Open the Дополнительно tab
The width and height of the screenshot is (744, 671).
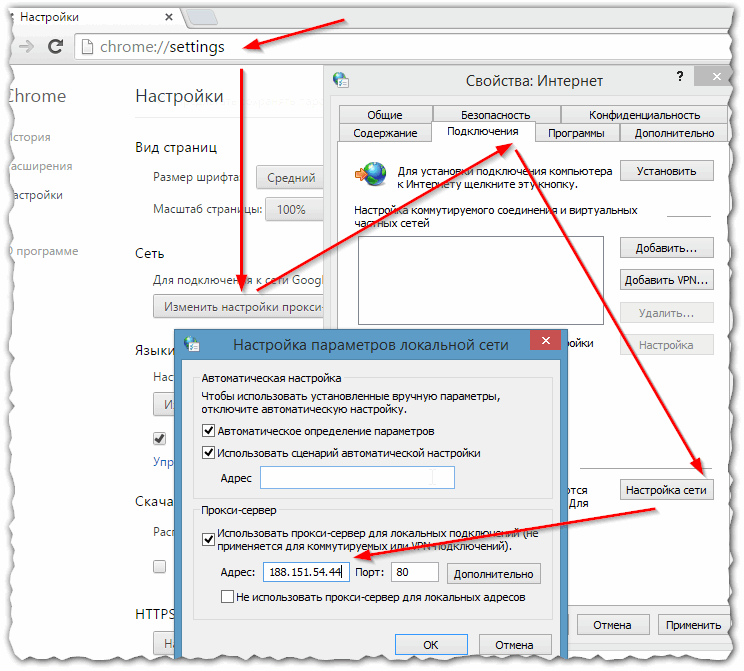pos(674,133)
